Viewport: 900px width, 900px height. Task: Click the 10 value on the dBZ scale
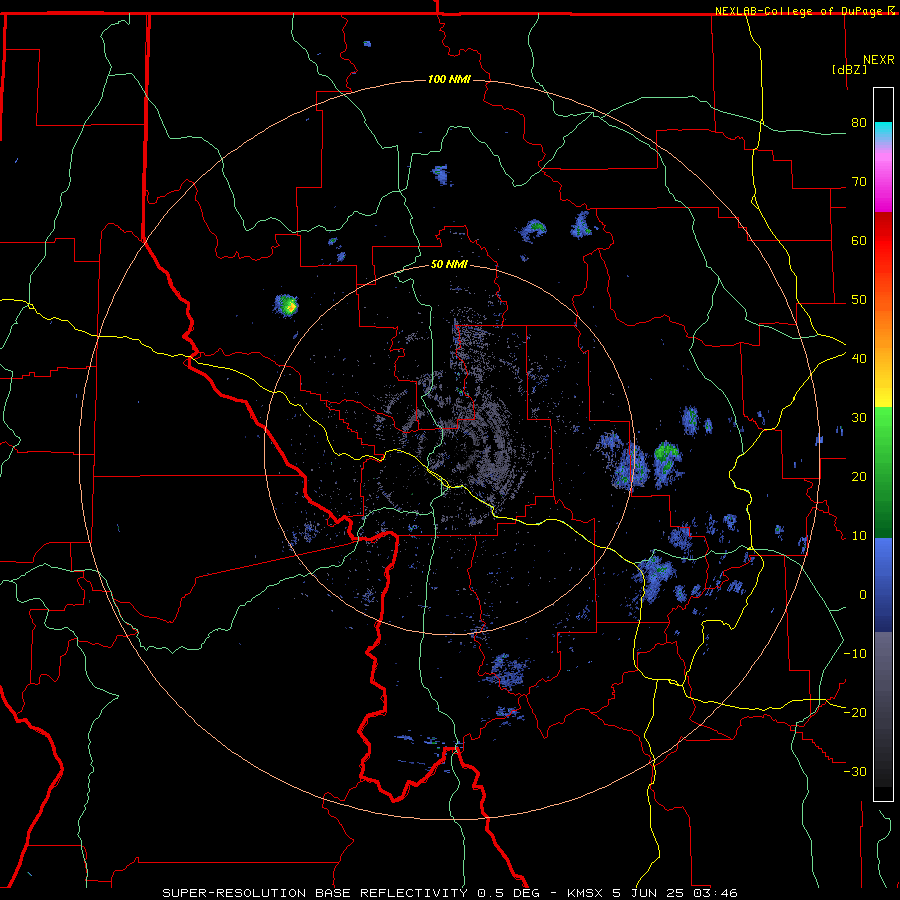[859, 536]
